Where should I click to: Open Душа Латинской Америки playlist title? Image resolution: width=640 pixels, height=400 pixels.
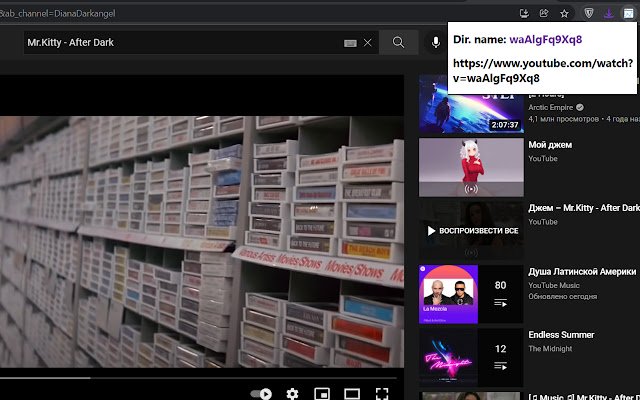[582, 271]
